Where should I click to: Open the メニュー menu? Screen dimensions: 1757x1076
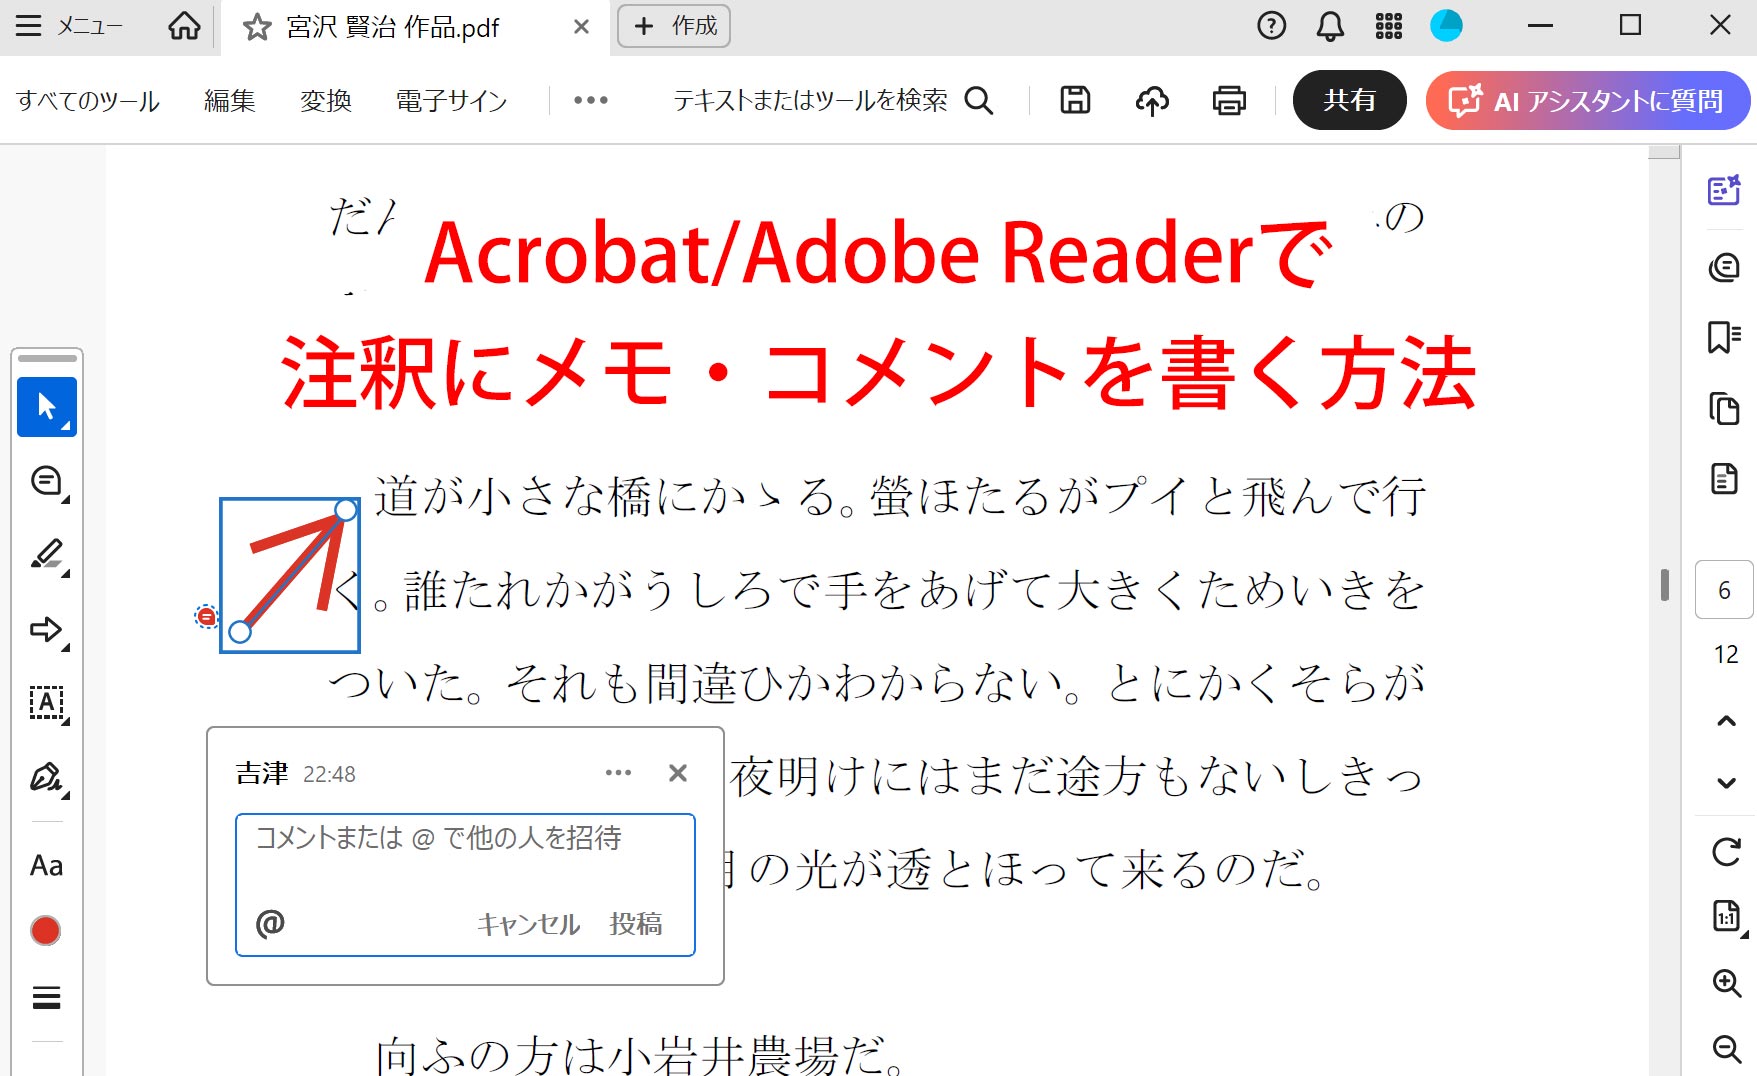[60, 27]
